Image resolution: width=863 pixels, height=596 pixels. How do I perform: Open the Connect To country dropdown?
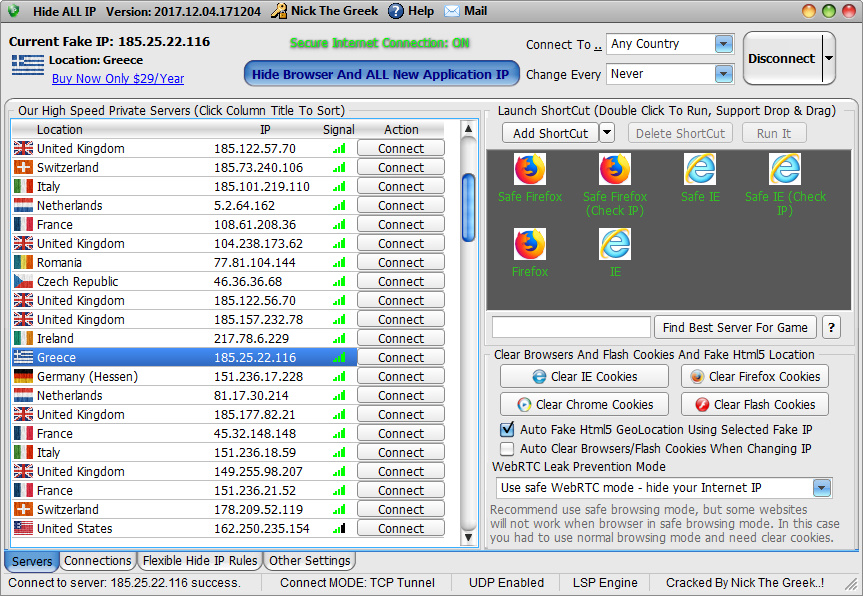pyautogui.click(x=724, y=44)
